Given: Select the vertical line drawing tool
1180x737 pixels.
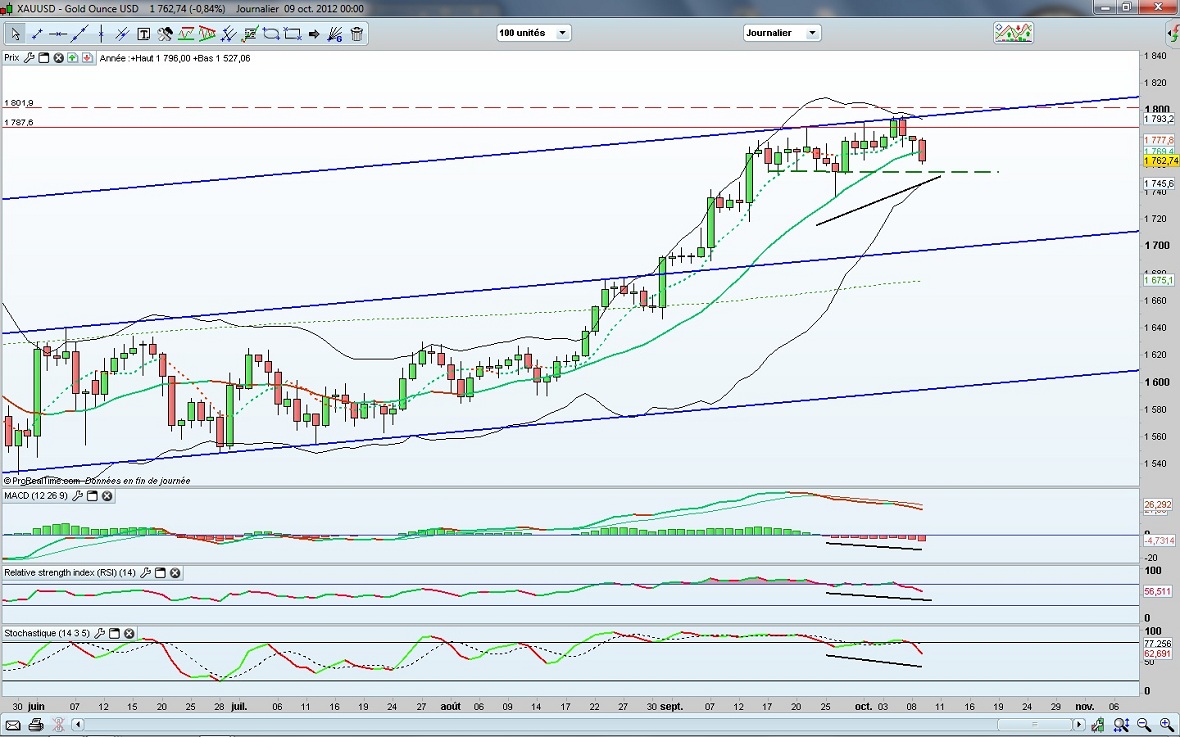Looking at the screenshot, I should 101,34.
